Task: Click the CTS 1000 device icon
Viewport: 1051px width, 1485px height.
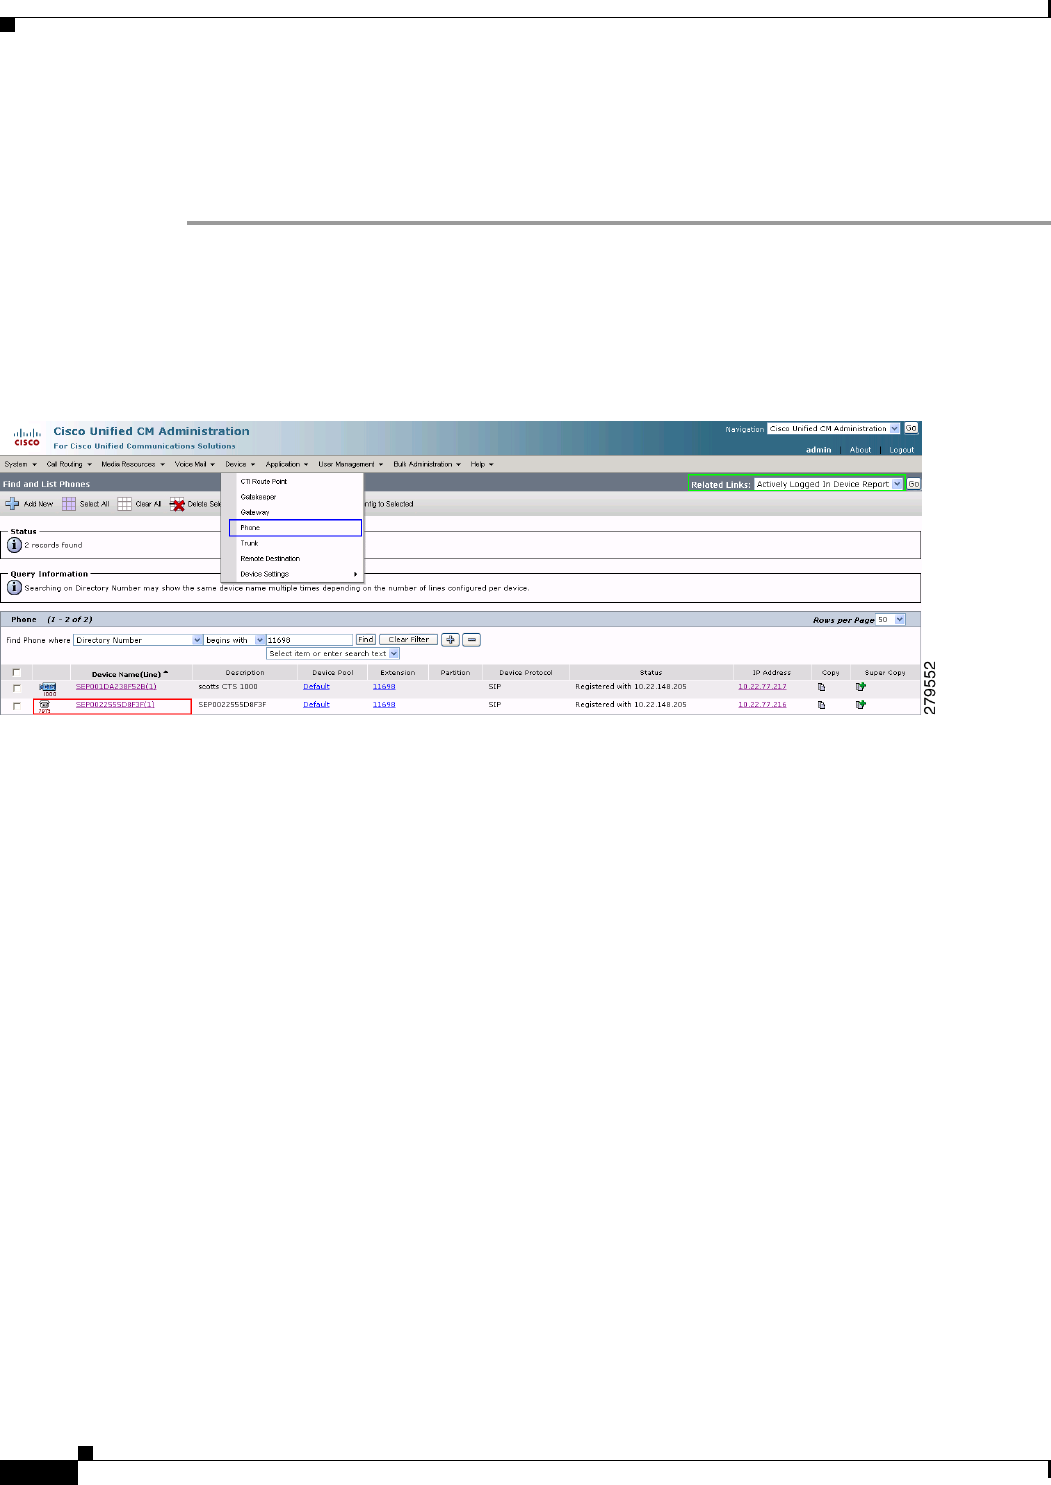Action: coord(48,688)
